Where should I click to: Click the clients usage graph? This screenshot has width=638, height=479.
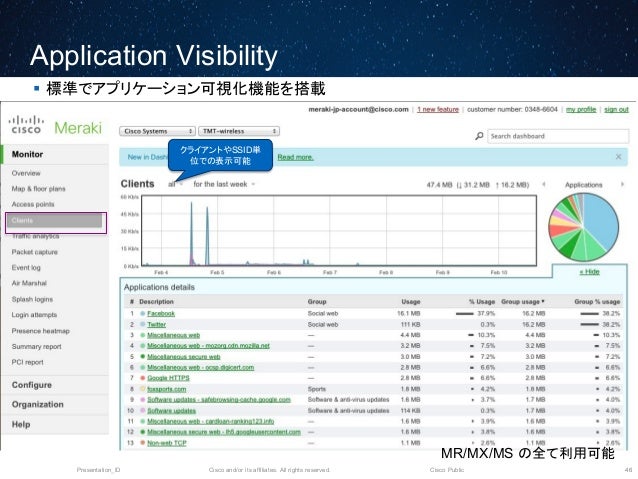coord(339,231)
